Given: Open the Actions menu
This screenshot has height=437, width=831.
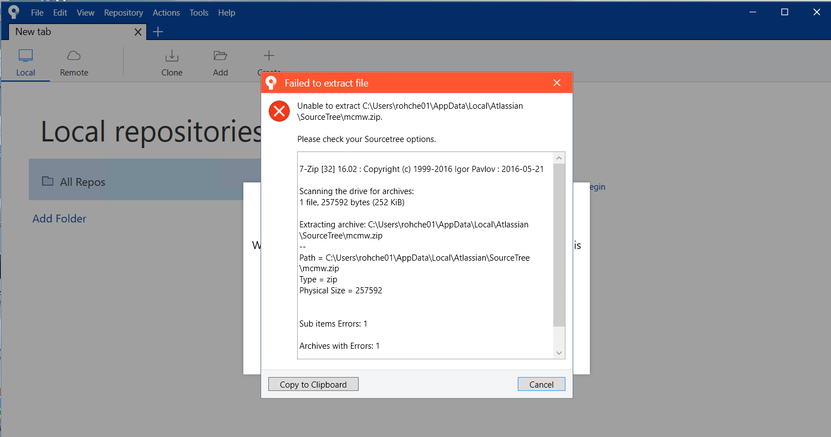Looking at the screenshot, I should click(x=166, y=13).
